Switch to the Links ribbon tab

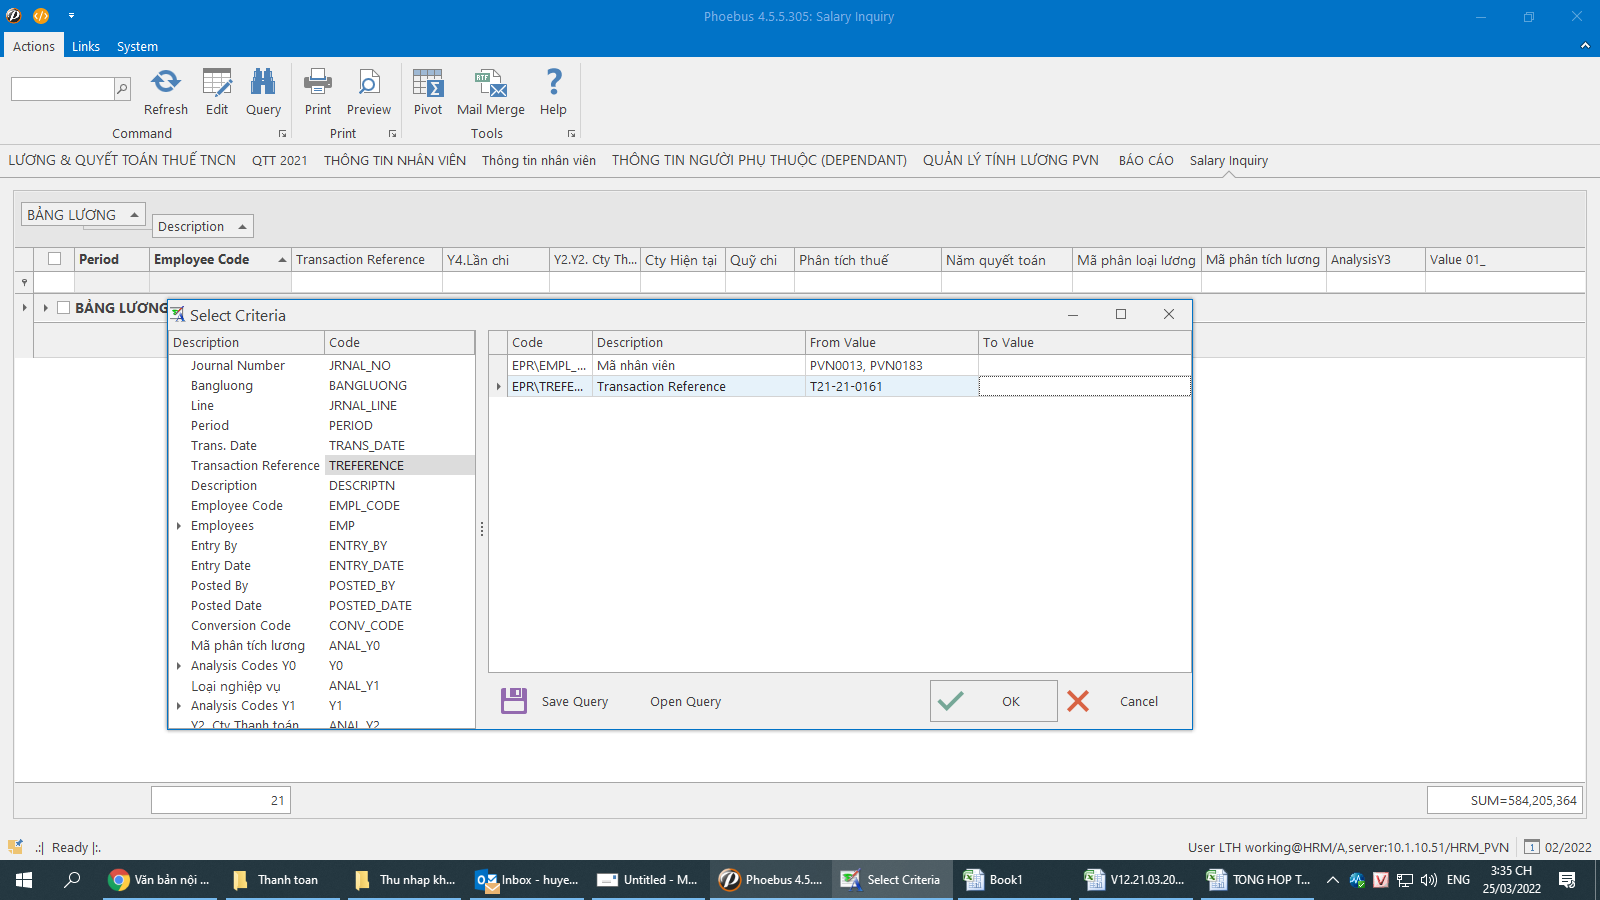[x=86, y=46]
